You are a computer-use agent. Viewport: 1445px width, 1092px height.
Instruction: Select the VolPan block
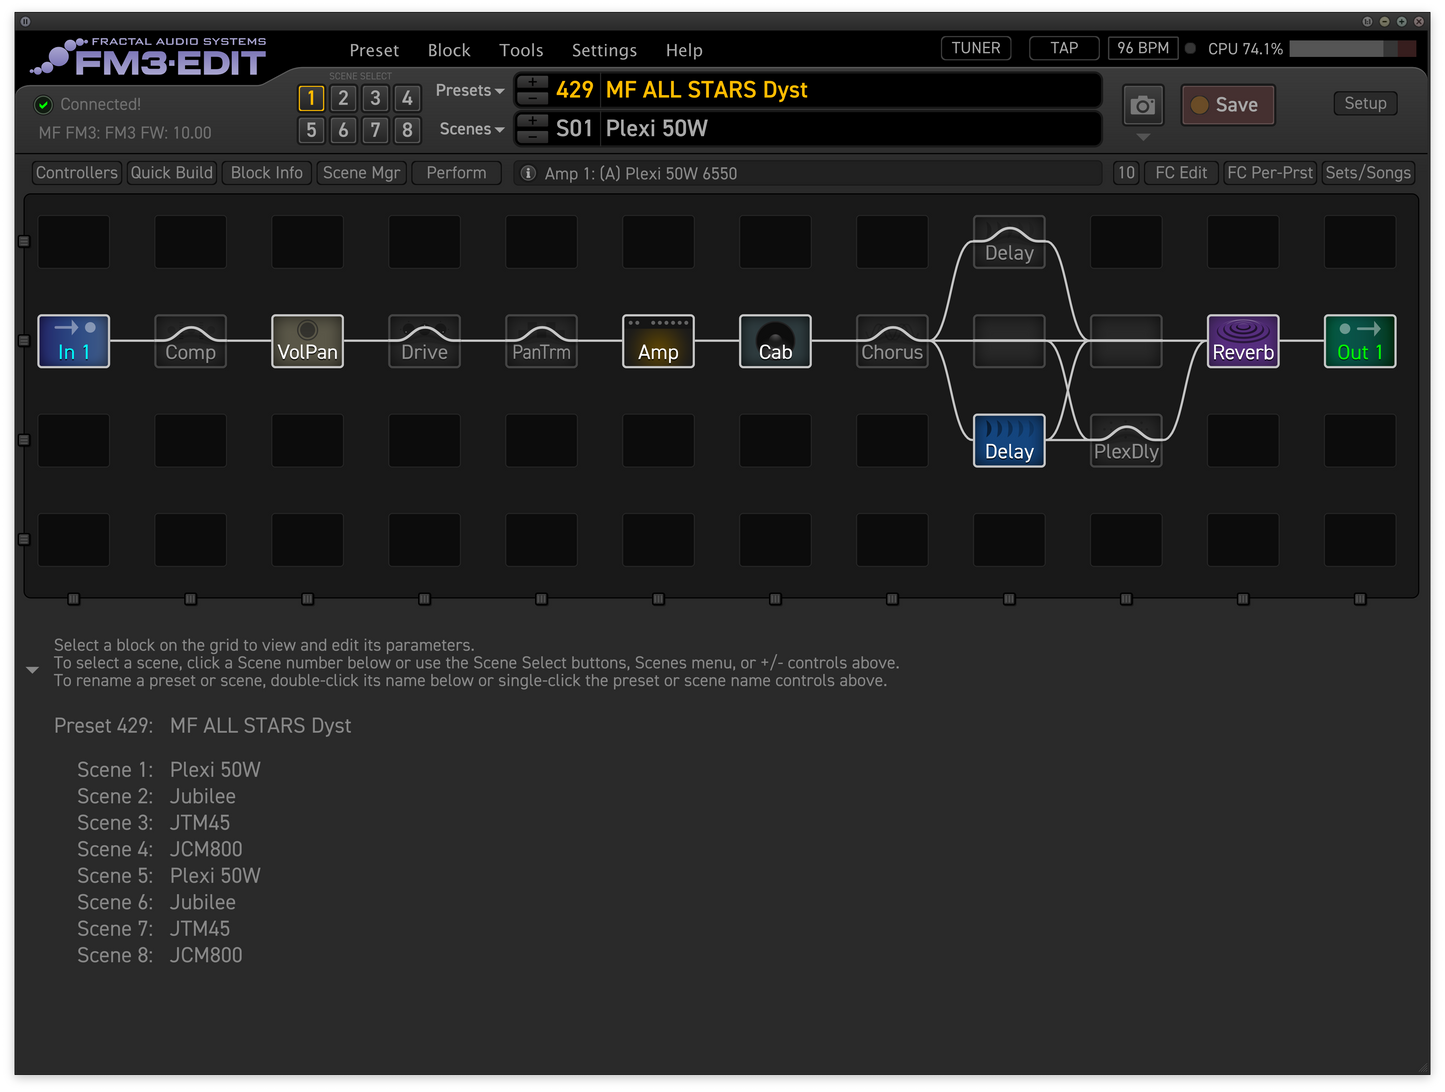(x=307, y=341)
